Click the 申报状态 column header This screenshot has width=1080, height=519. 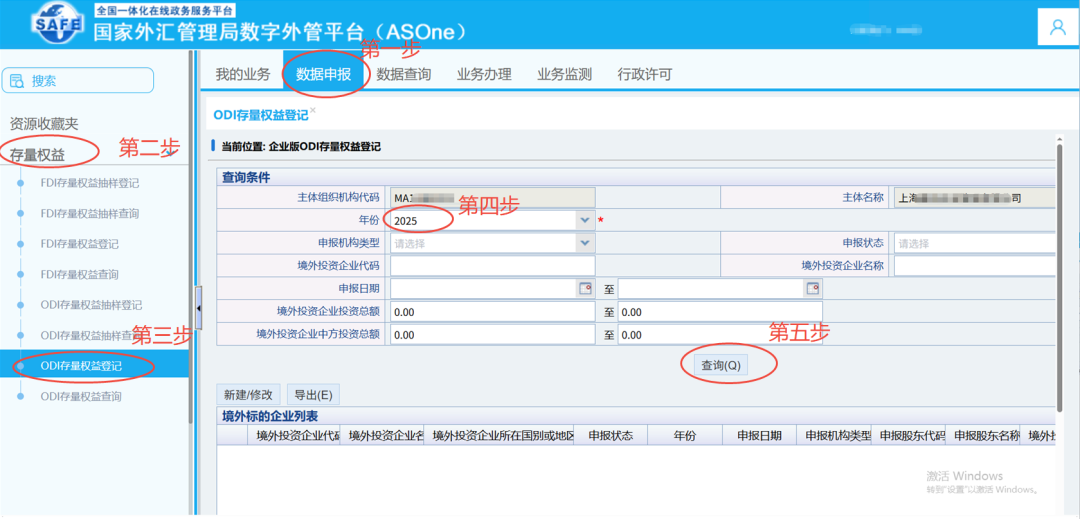[x=611, y=436]
